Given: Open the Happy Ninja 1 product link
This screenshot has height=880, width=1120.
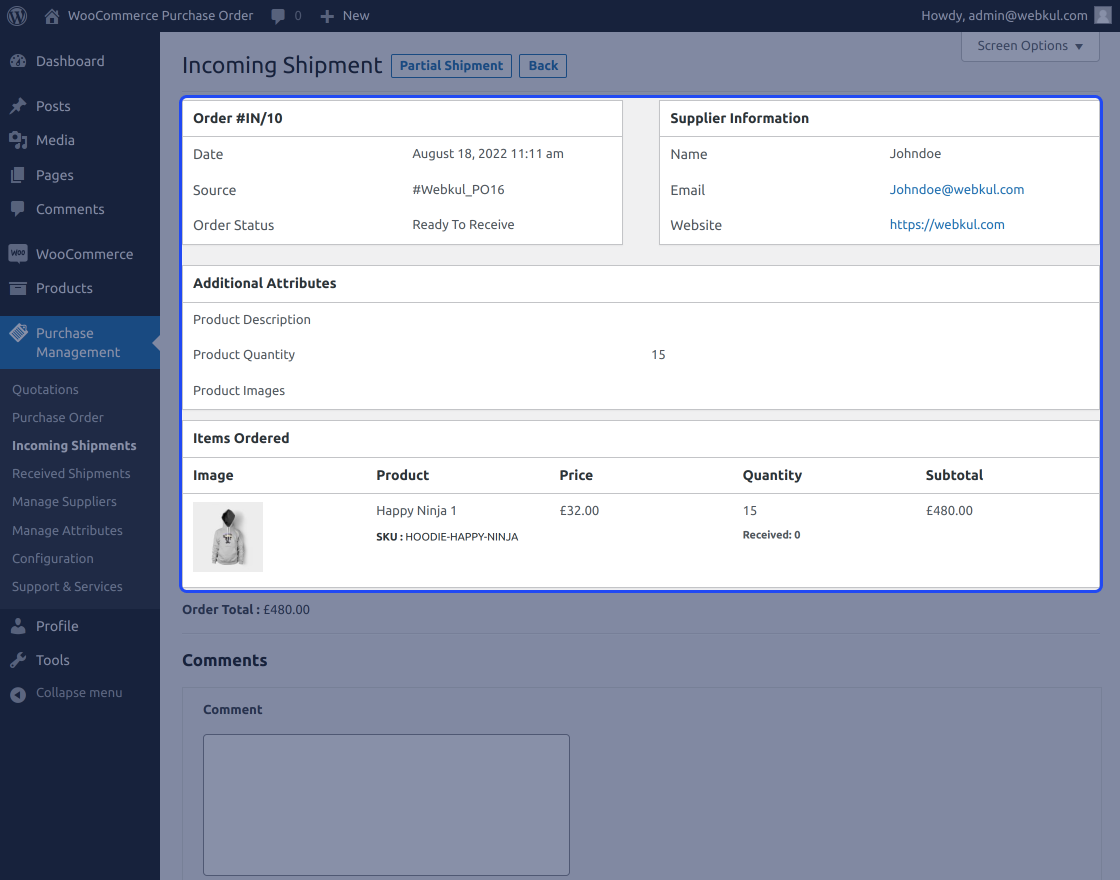Looking at the screenshot, I should [416, 510].
